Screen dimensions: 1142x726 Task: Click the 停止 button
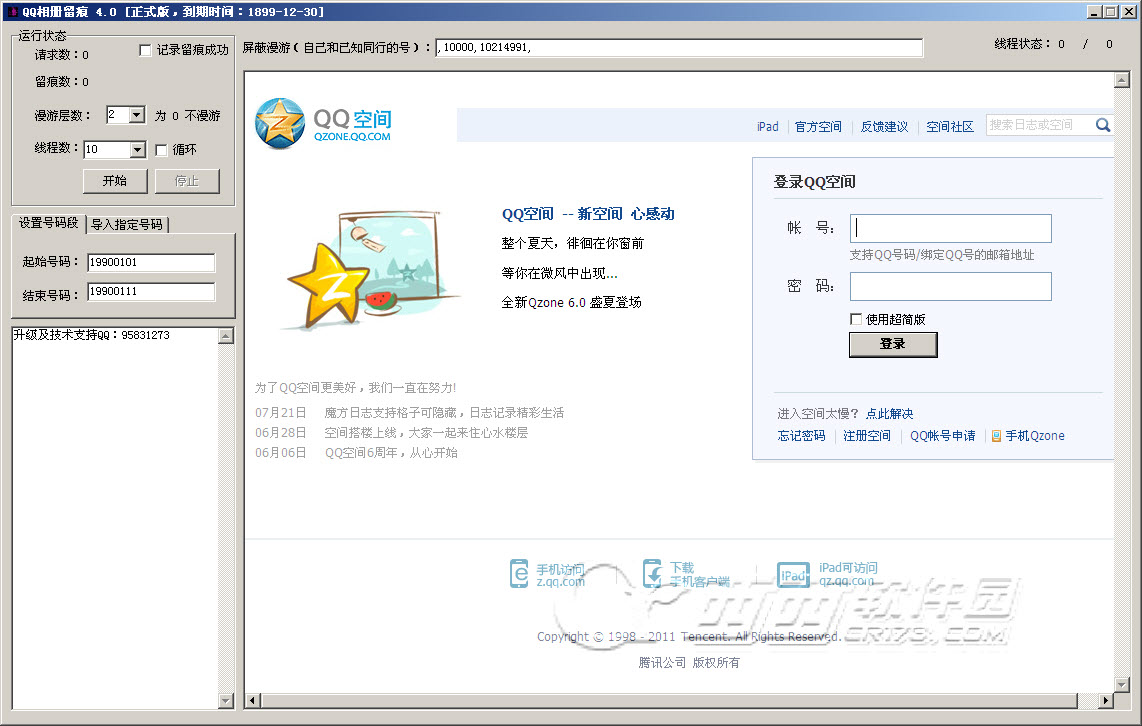tap(187, 181)
